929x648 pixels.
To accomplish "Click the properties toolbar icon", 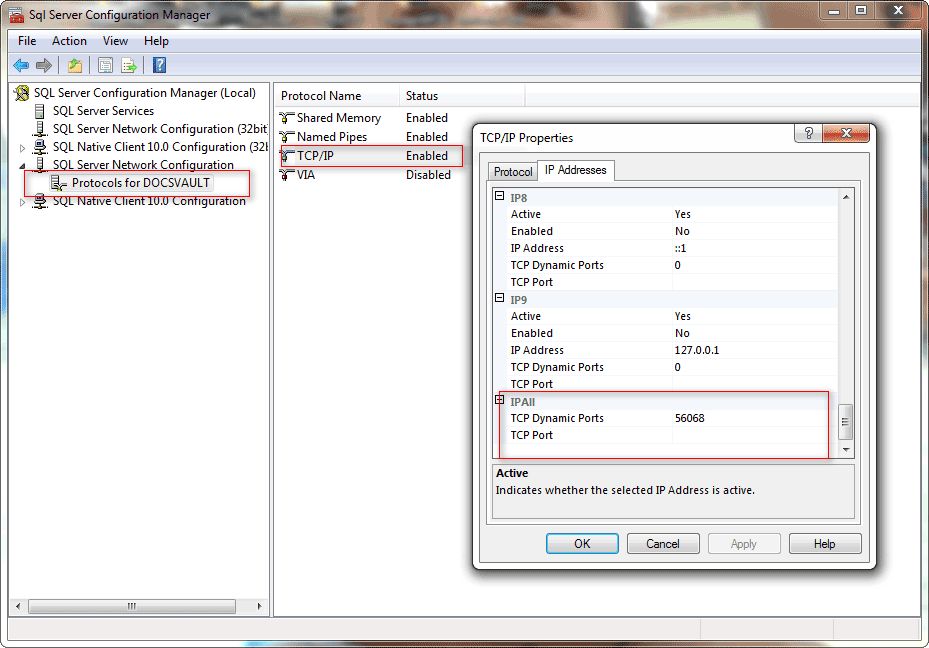I will pos(105,65).
